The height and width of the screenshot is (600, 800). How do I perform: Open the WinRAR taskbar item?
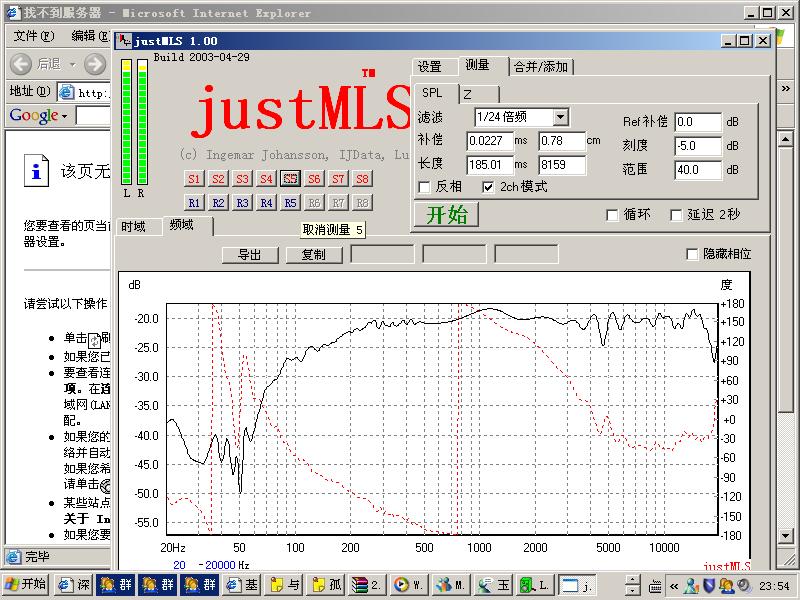(x=366, y=585)
